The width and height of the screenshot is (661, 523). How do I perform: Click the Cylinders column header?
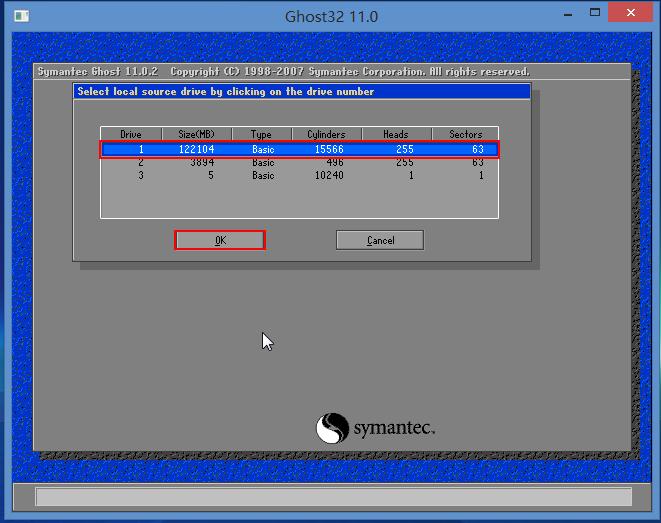[326, 134]
